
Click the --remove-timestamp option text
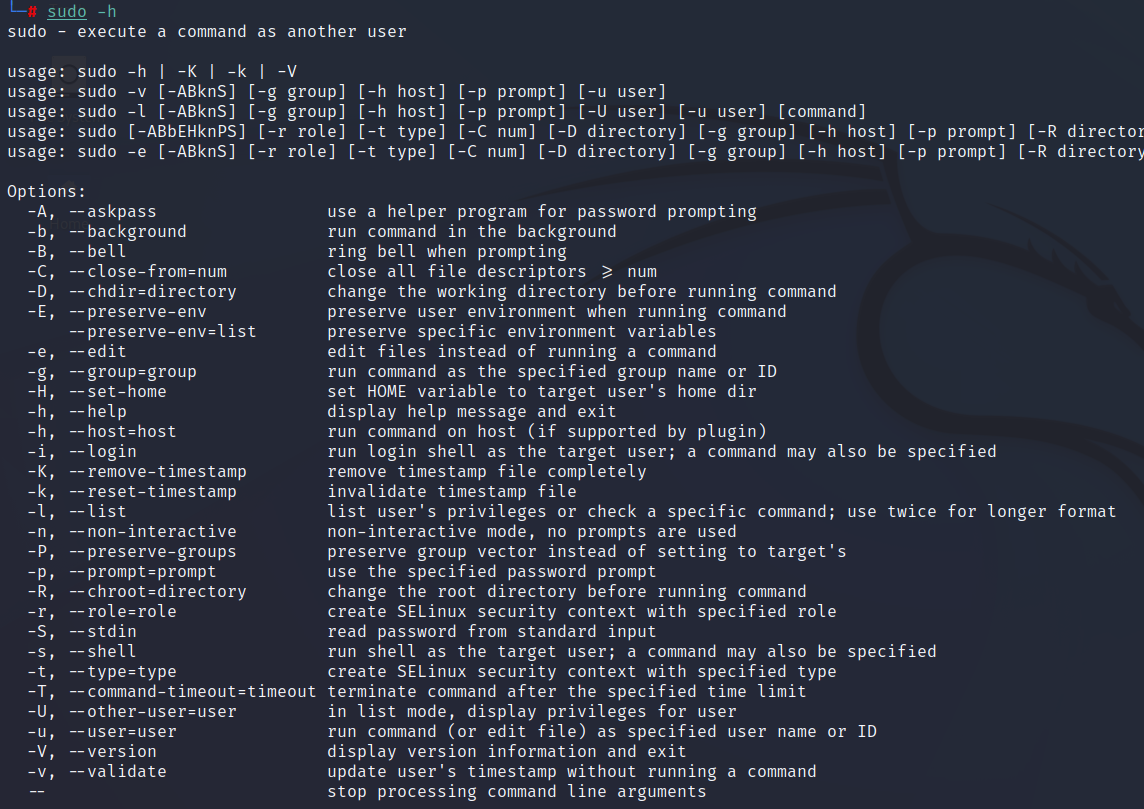coord(158,472)
